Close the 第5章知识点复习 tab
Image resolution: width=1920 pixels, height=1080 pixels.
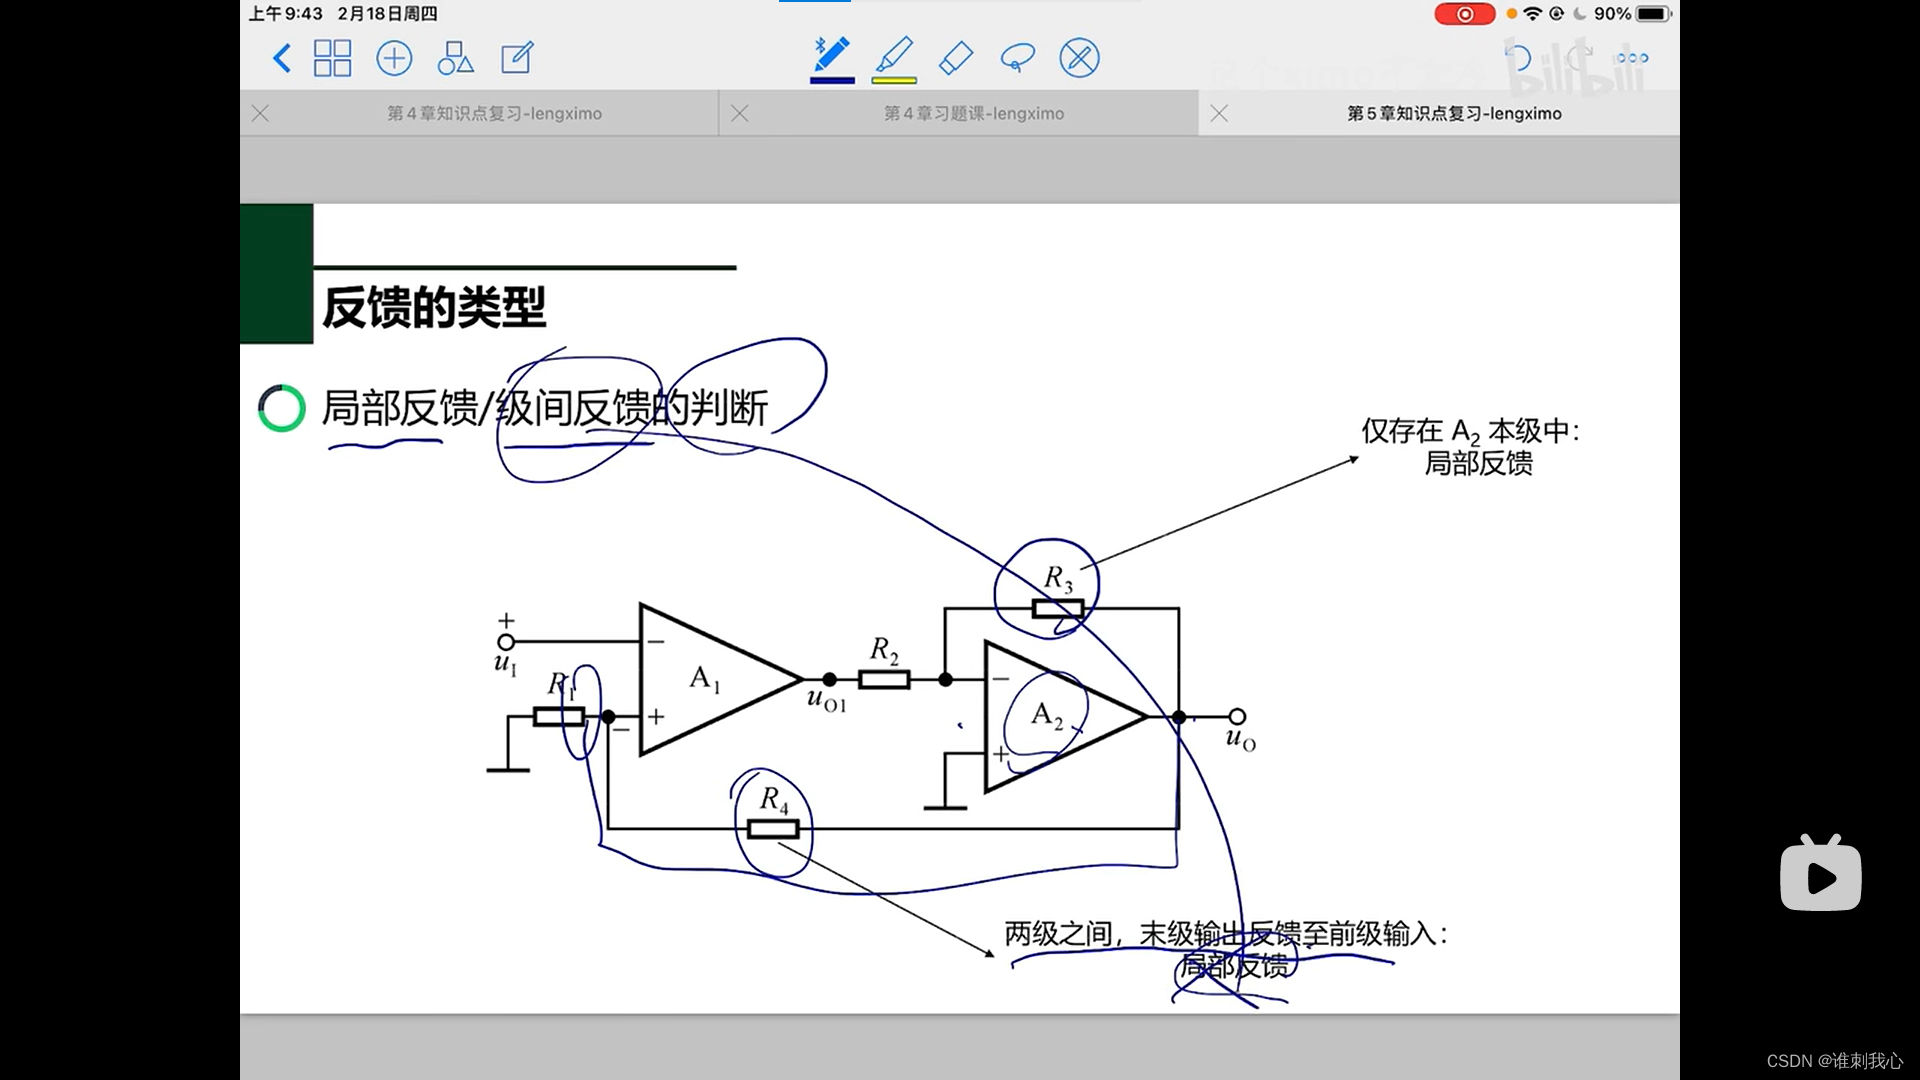(x=1219, y=114)
